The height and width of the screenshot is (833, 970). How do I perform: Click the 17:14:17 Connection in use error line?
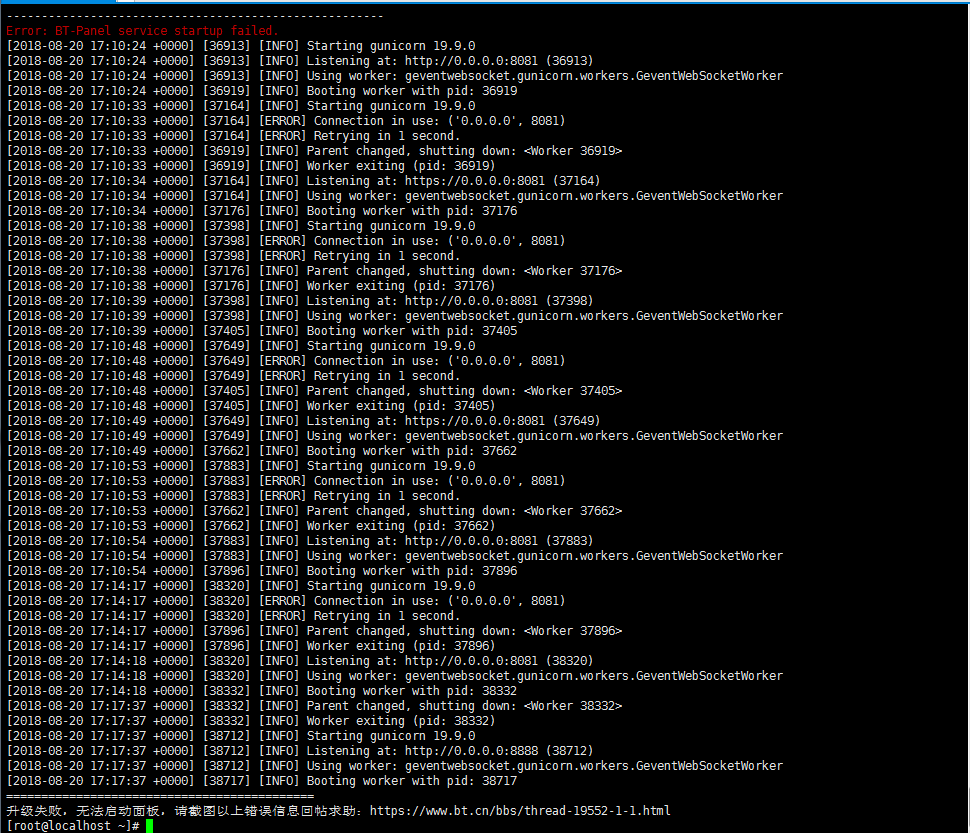tap(286, 601)
